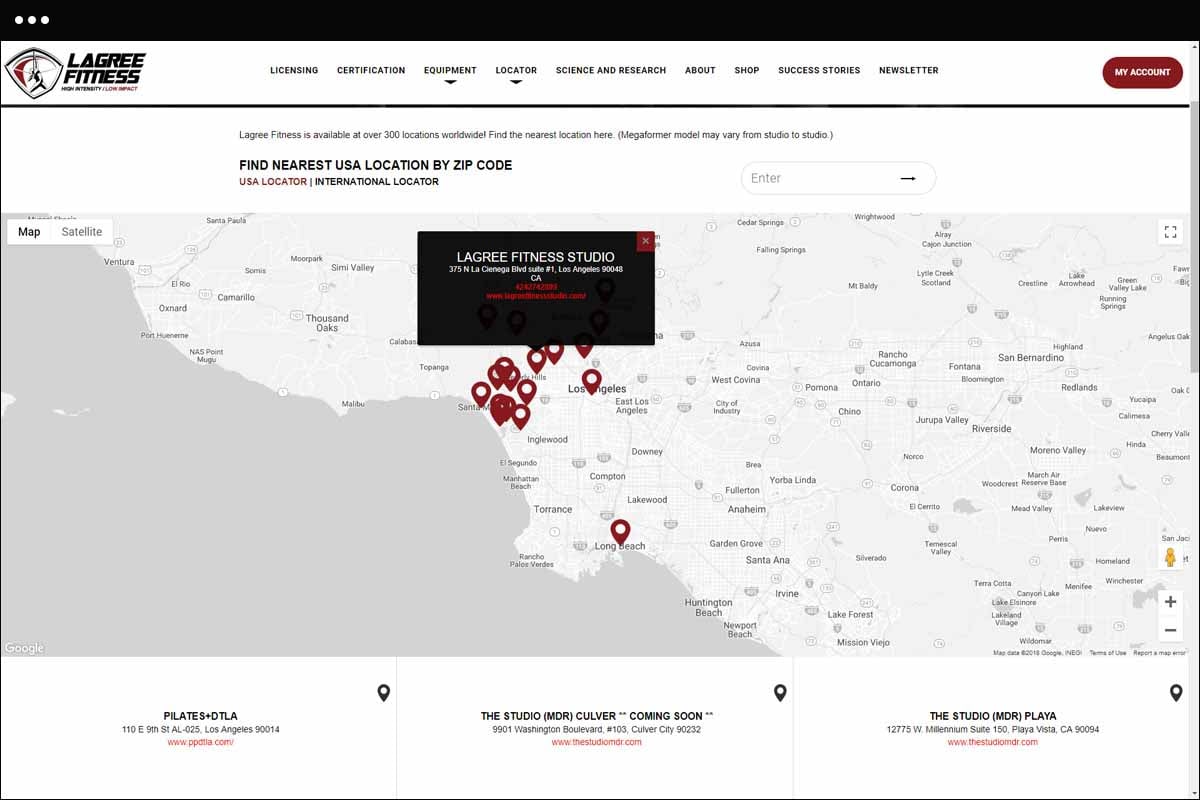1200x800 pixels.
Task: Click the pin icon for The Studio Playa
Action: [x=1176, y=693]
